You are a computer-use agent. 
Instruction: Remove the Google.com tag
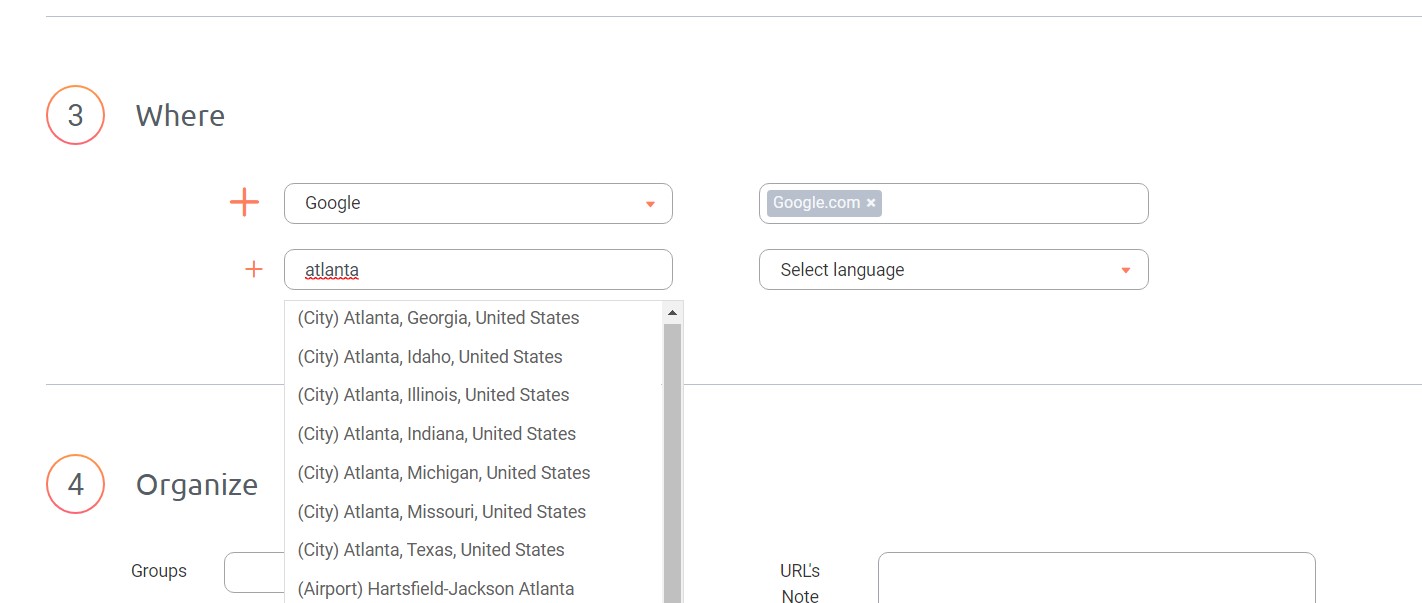coord(871,203)
